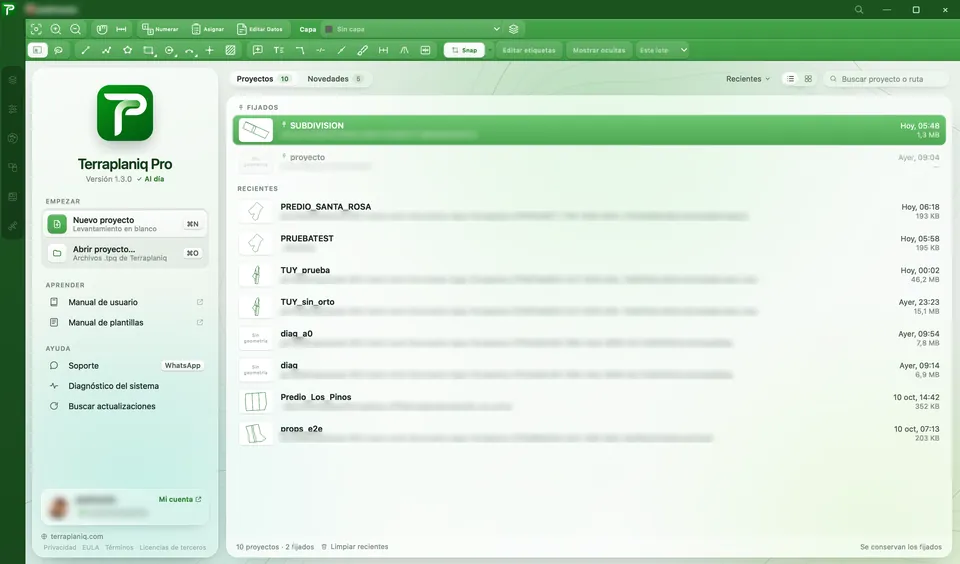
Task: Click the zoom out magnifier icon
Action: pos(75,29)
